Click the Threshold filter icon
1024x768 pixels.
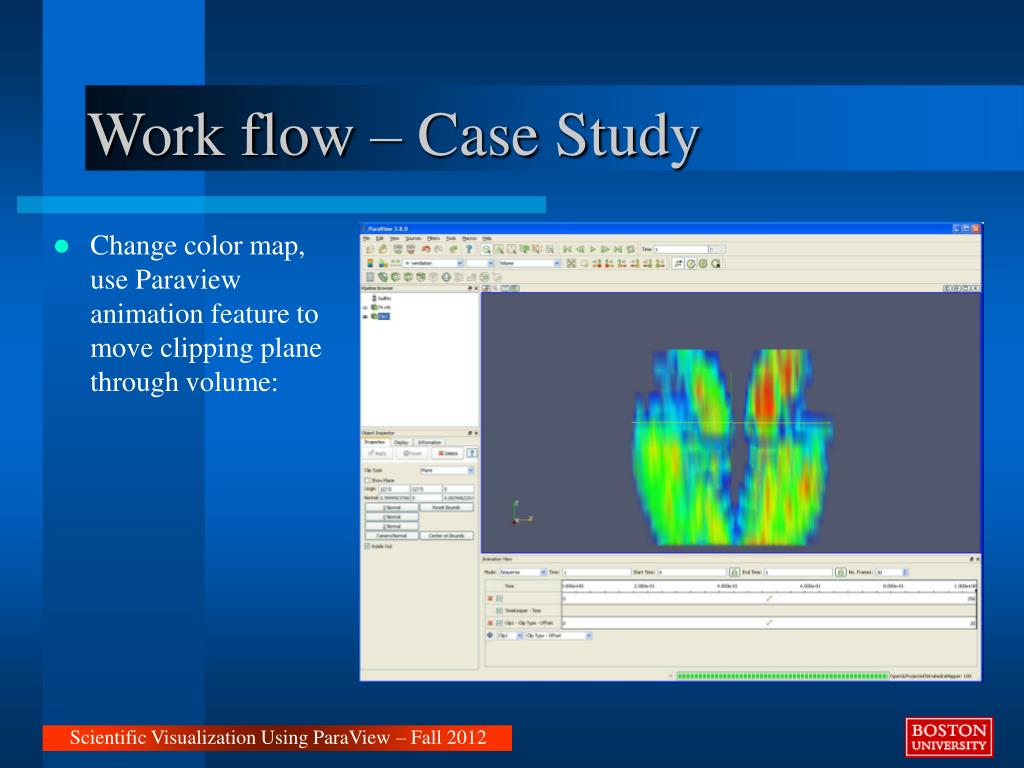421,277
